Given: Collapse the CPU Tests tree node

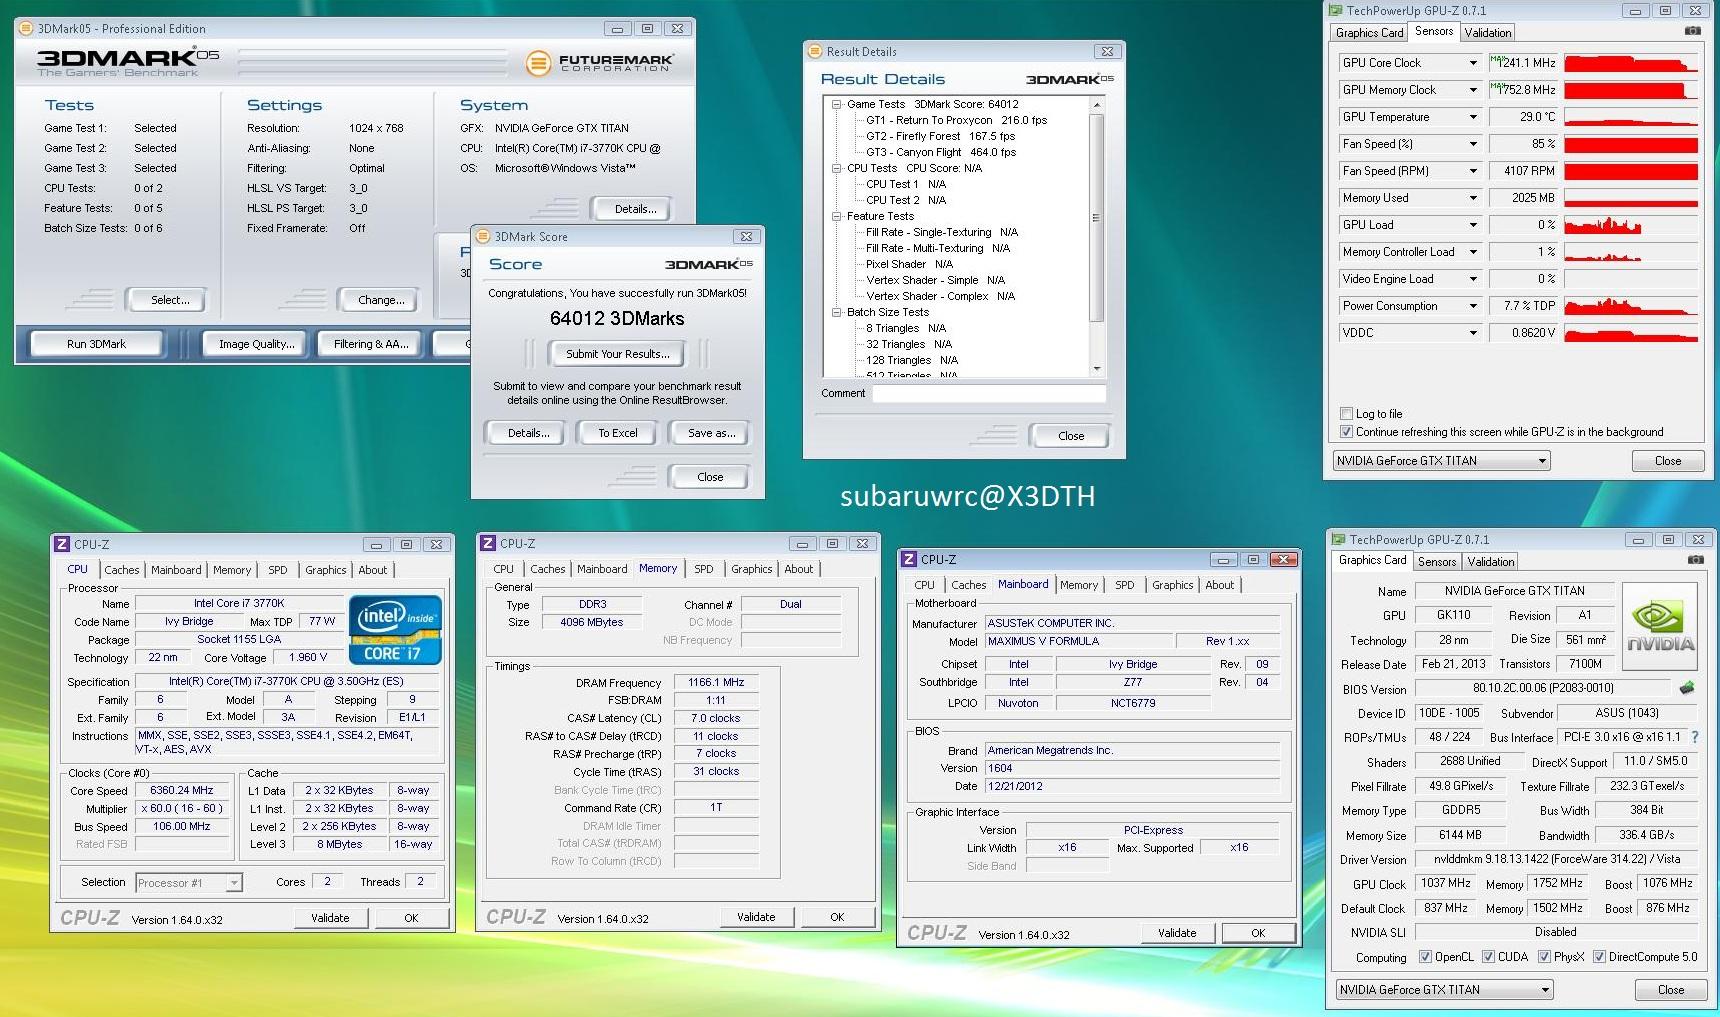Looking at the screenshot, I should click(x=837, y=168).
